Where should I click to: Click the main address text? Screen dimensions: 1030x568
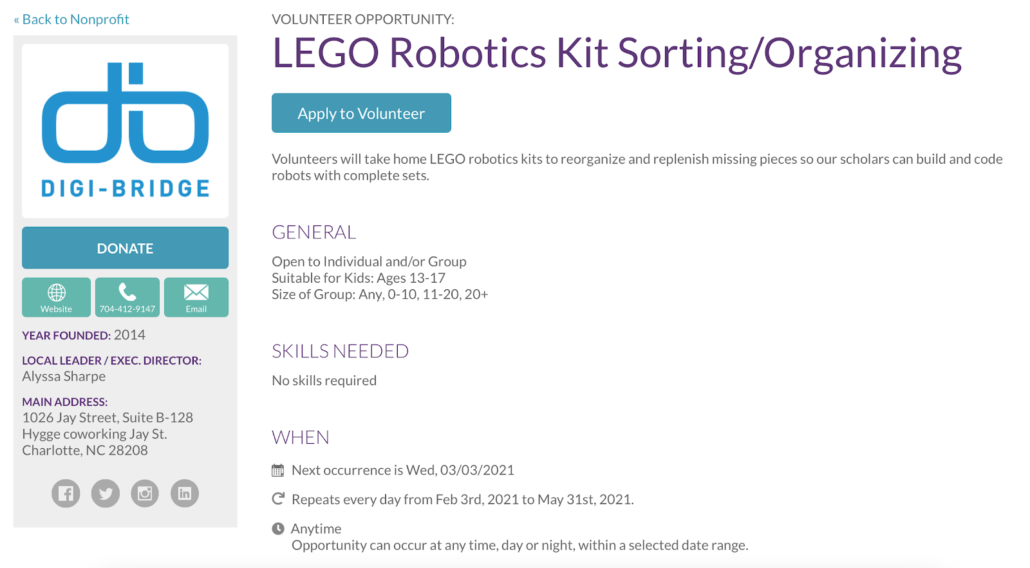coord(108,434)
